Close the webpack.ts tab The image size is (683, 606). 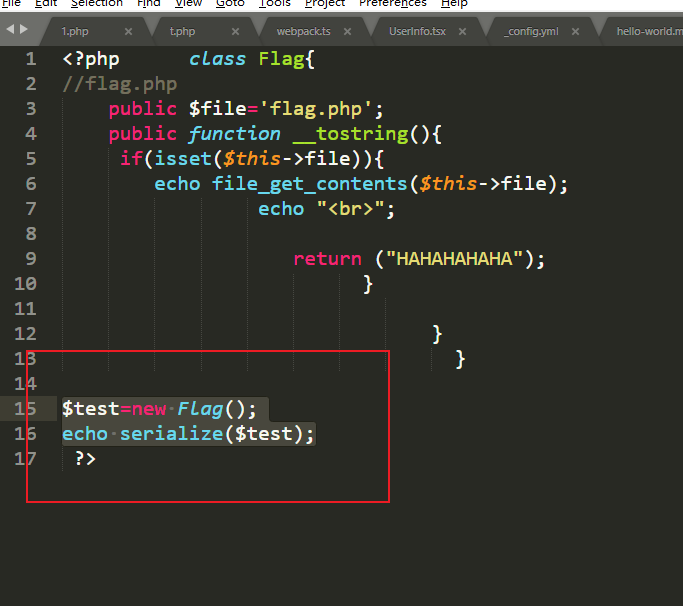pyautogui.click(x=347, y=31)
